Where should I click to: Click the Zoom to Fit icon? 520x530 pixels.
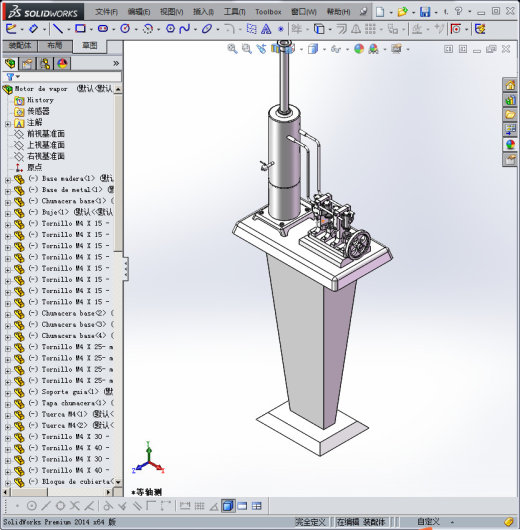232,49
